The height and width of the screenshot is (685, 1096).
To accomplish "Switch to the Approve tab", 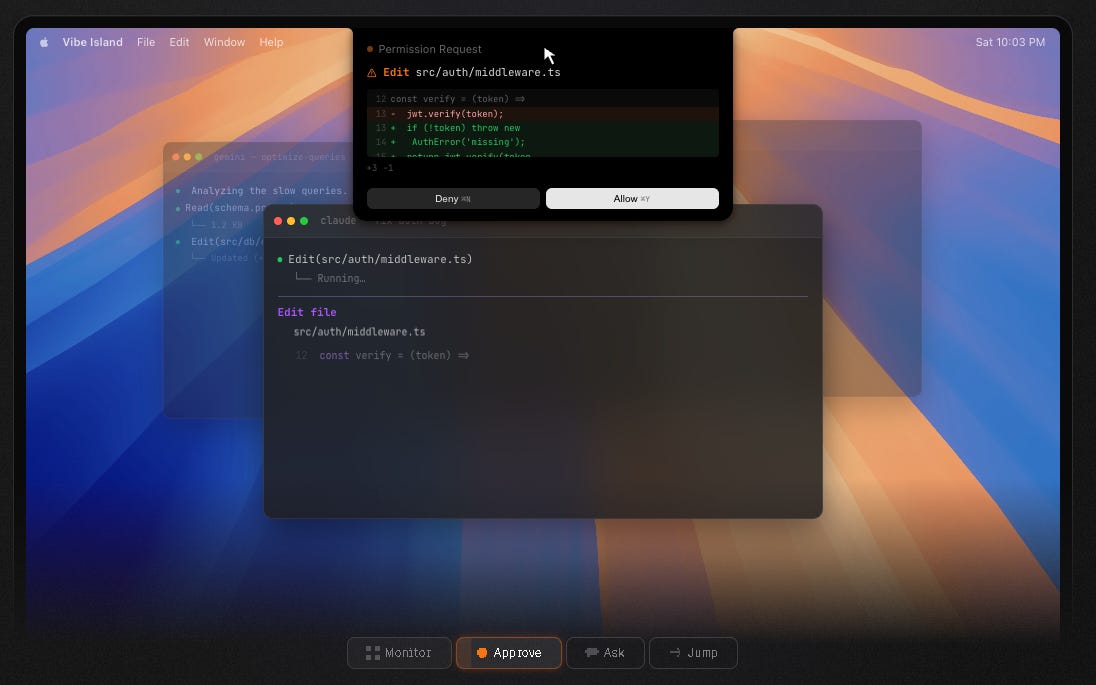I will [x=509, y=653].
